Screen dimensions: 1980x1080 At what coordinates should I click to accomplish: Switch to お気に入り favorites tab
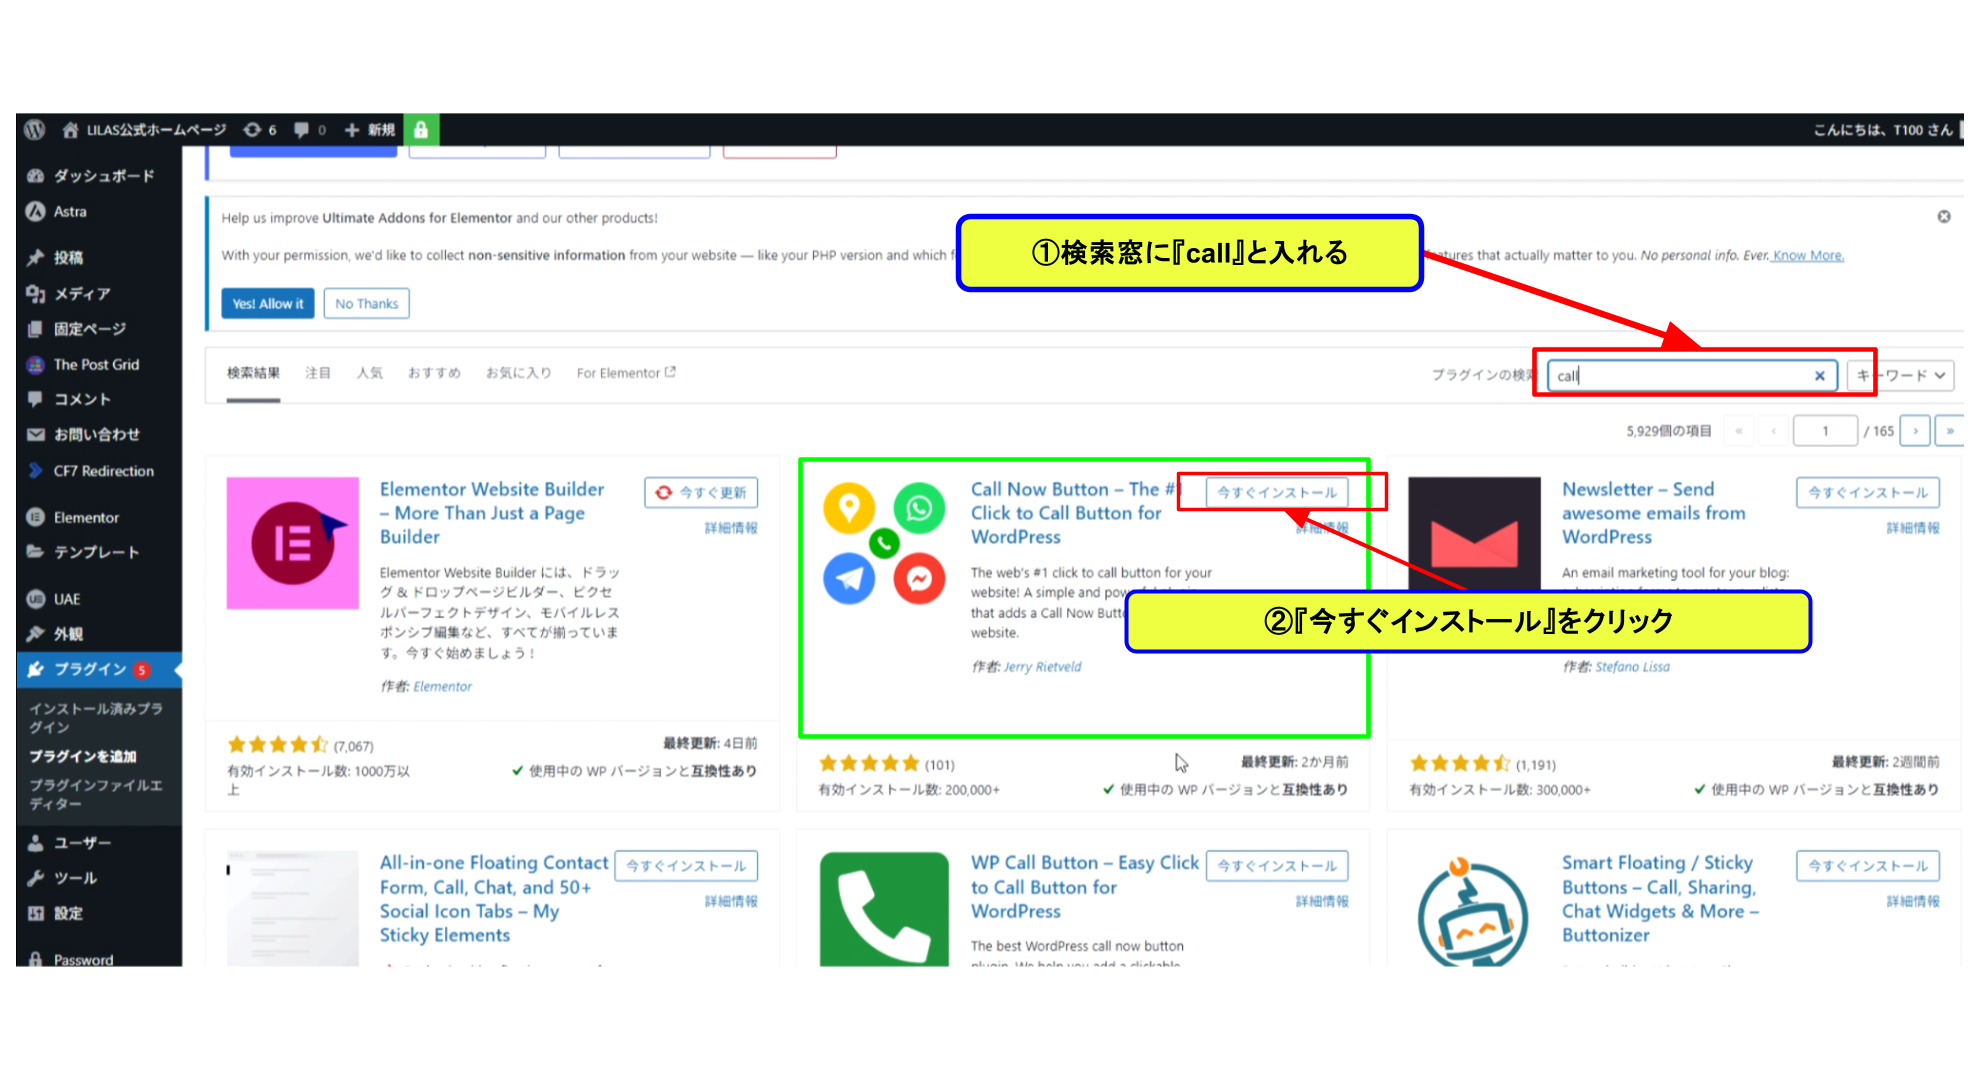coord(519,373)
